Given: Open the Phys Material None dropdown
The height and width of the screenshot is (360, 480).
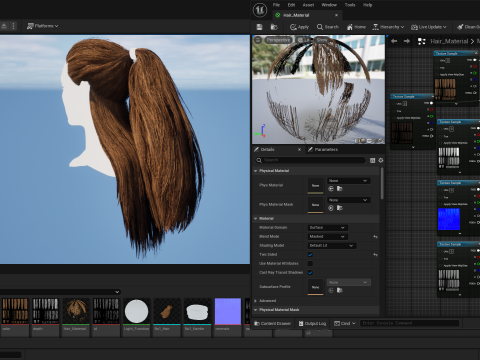Looking at the screenshot, I should click(x=348, y=181).
